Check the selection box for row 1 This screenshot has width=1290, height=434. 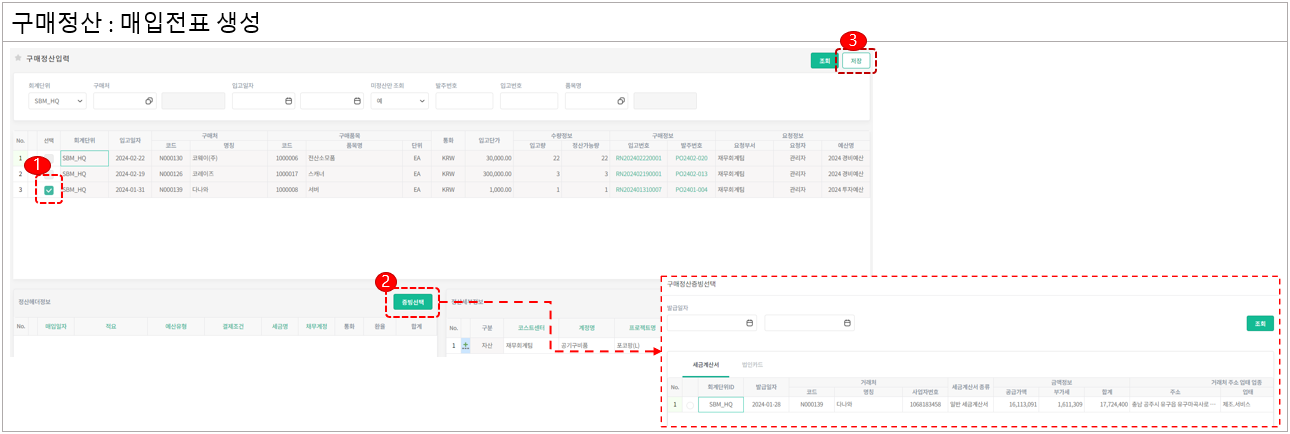tap(48, 158)
